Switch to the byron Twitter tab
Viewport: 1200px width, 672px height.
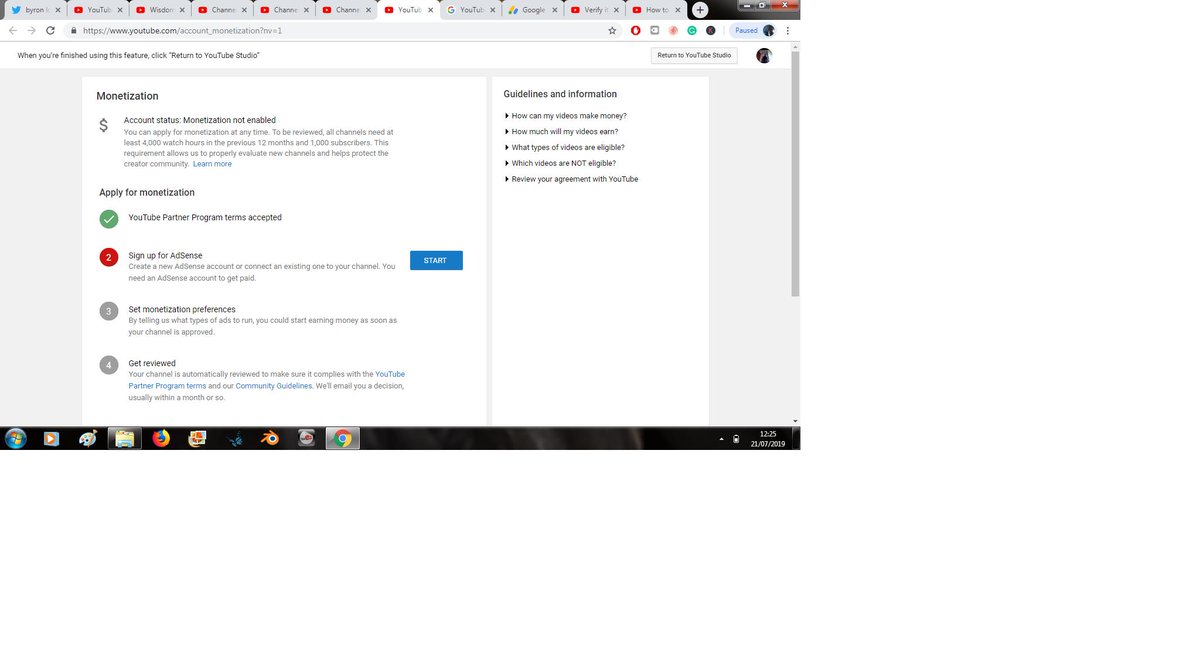[x=37, y=10]
